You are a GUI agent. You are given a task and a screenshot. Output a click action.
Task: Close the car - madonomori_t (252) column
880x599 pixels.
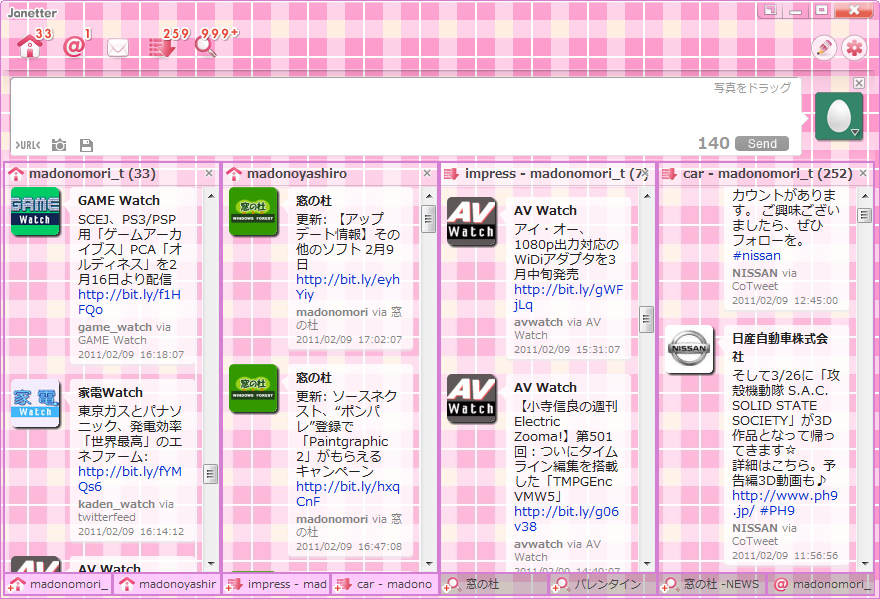(x=863, y=173)
